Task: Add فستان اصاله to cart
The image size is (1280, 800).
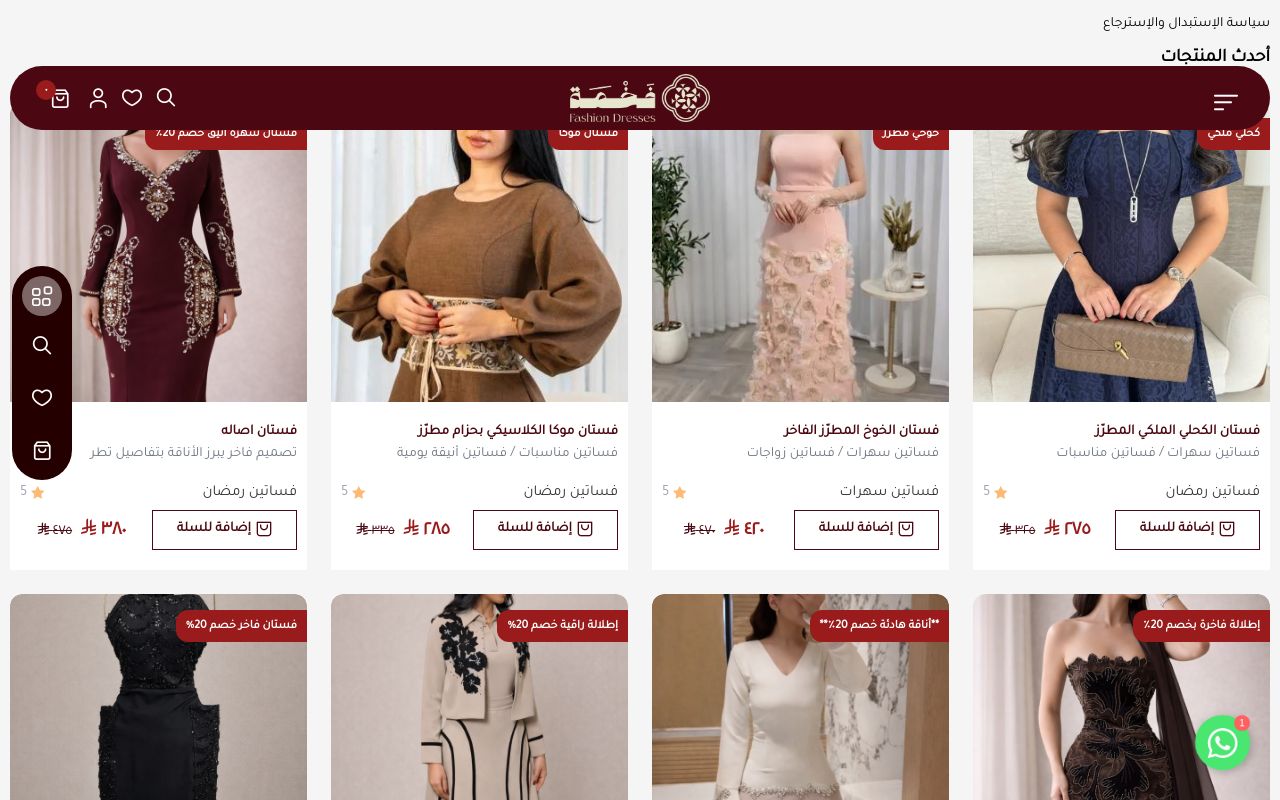Action: [x=224, y=529]
